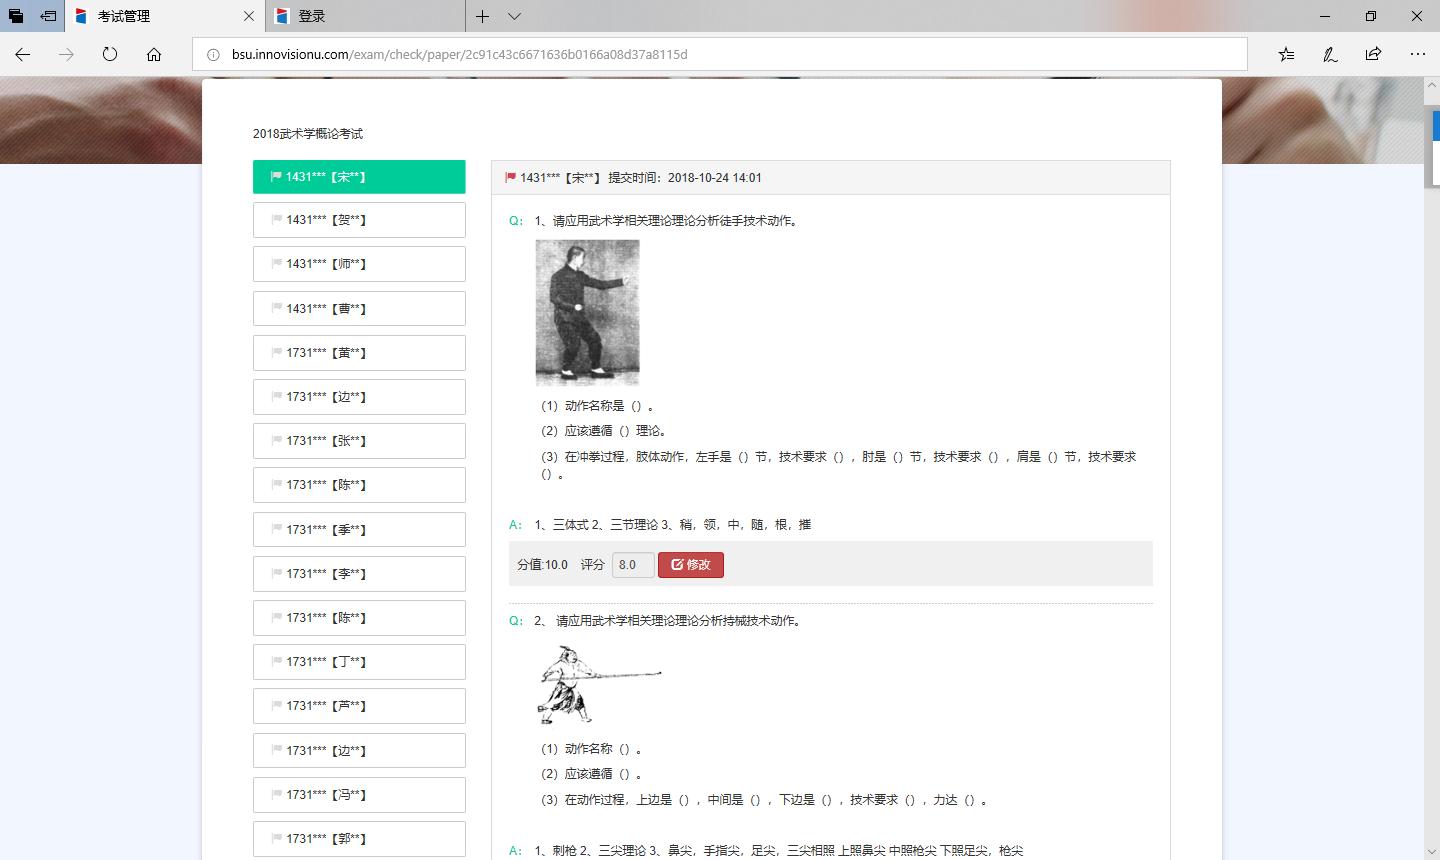The image size is (1440, 860).
Task: Switch to the 登录 tab
Action: pyautogui.click(x=360, y=16)
